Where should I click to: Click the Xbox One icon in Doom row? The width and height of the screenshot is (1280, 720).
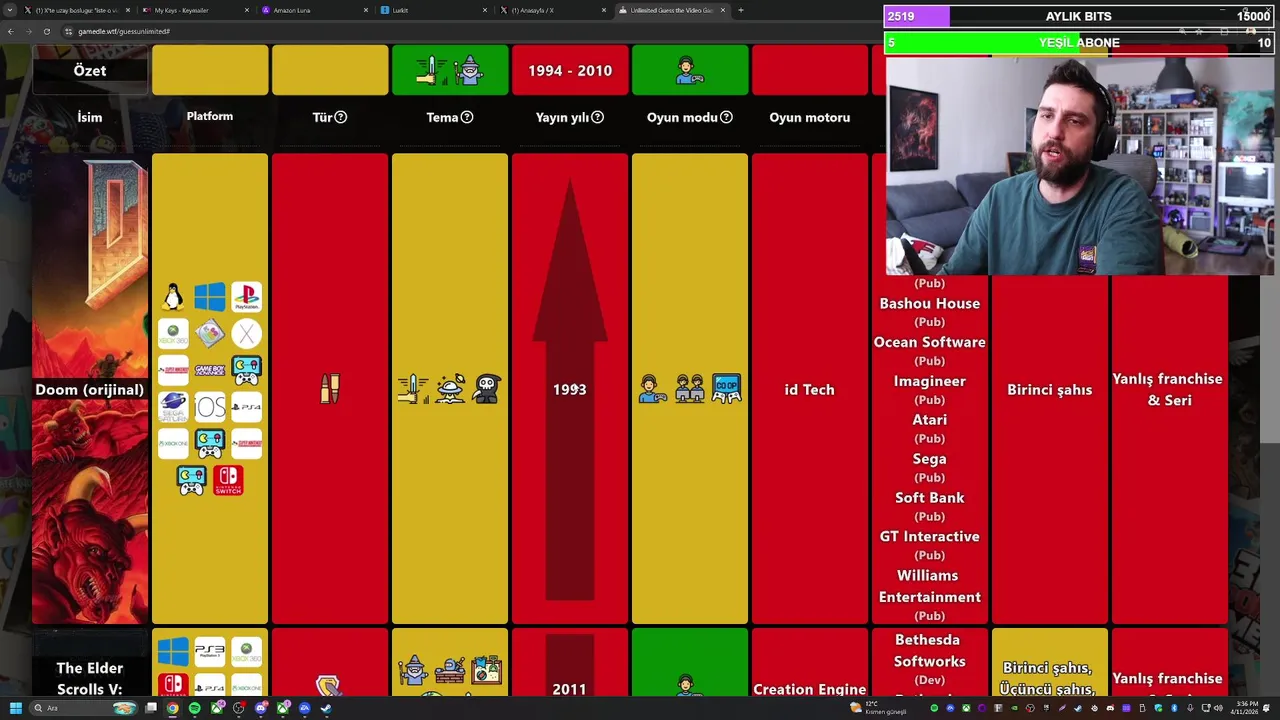[x=173, y=444]
